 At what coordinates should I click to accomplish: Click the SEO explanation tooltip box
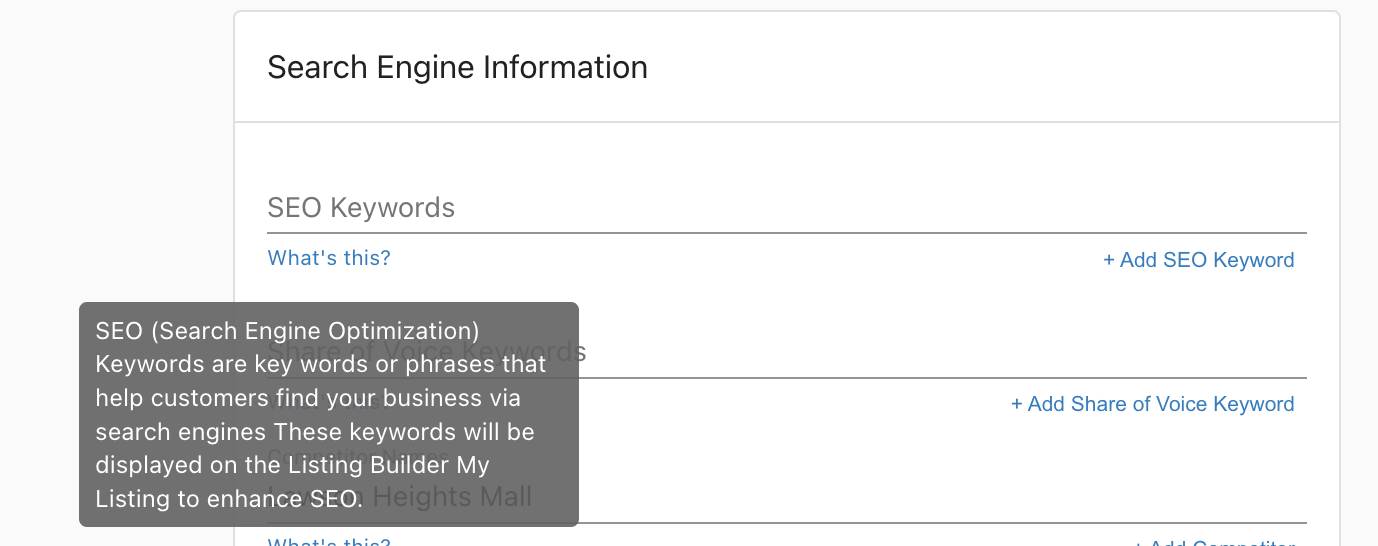coord(329,414)
